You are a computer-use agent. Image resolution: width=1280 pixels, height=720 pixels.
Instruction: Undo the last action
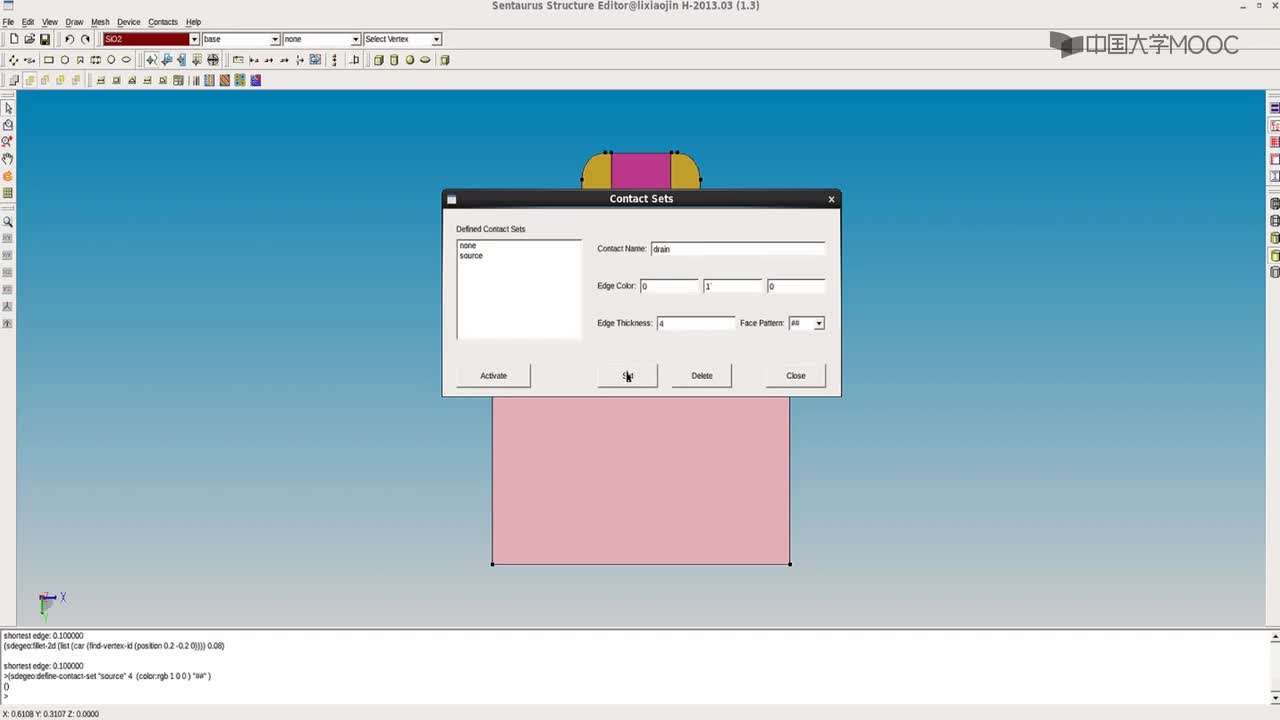coord(69,39)
